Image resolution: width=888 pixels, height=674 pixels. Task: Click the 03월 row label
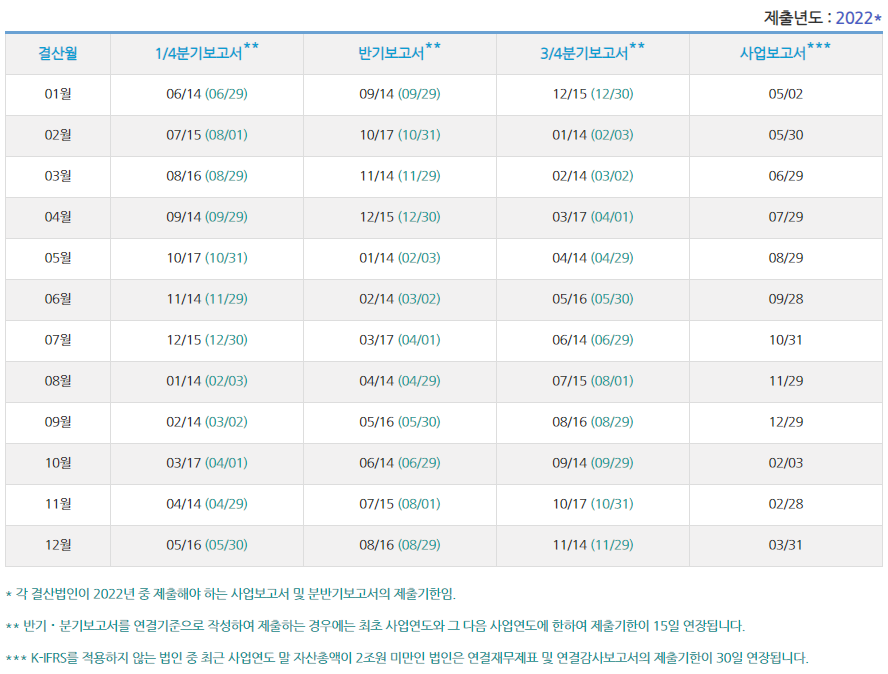58,176
